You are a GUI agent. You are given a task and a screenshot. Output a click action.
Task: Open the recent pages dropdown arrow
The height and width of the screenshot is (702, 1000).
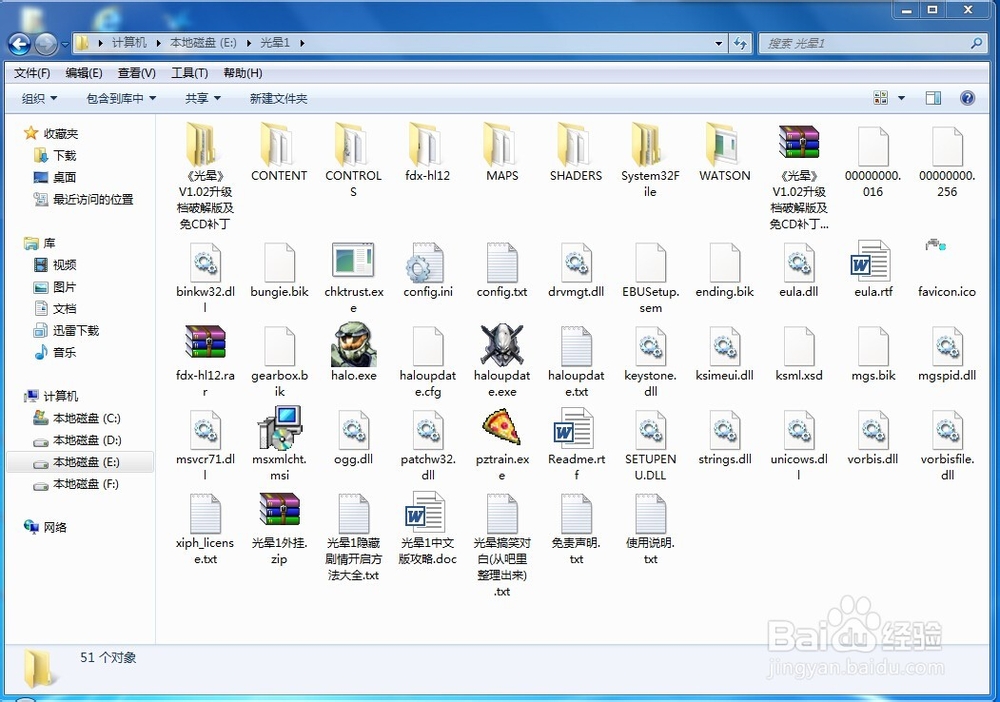(x=65, y=44)
